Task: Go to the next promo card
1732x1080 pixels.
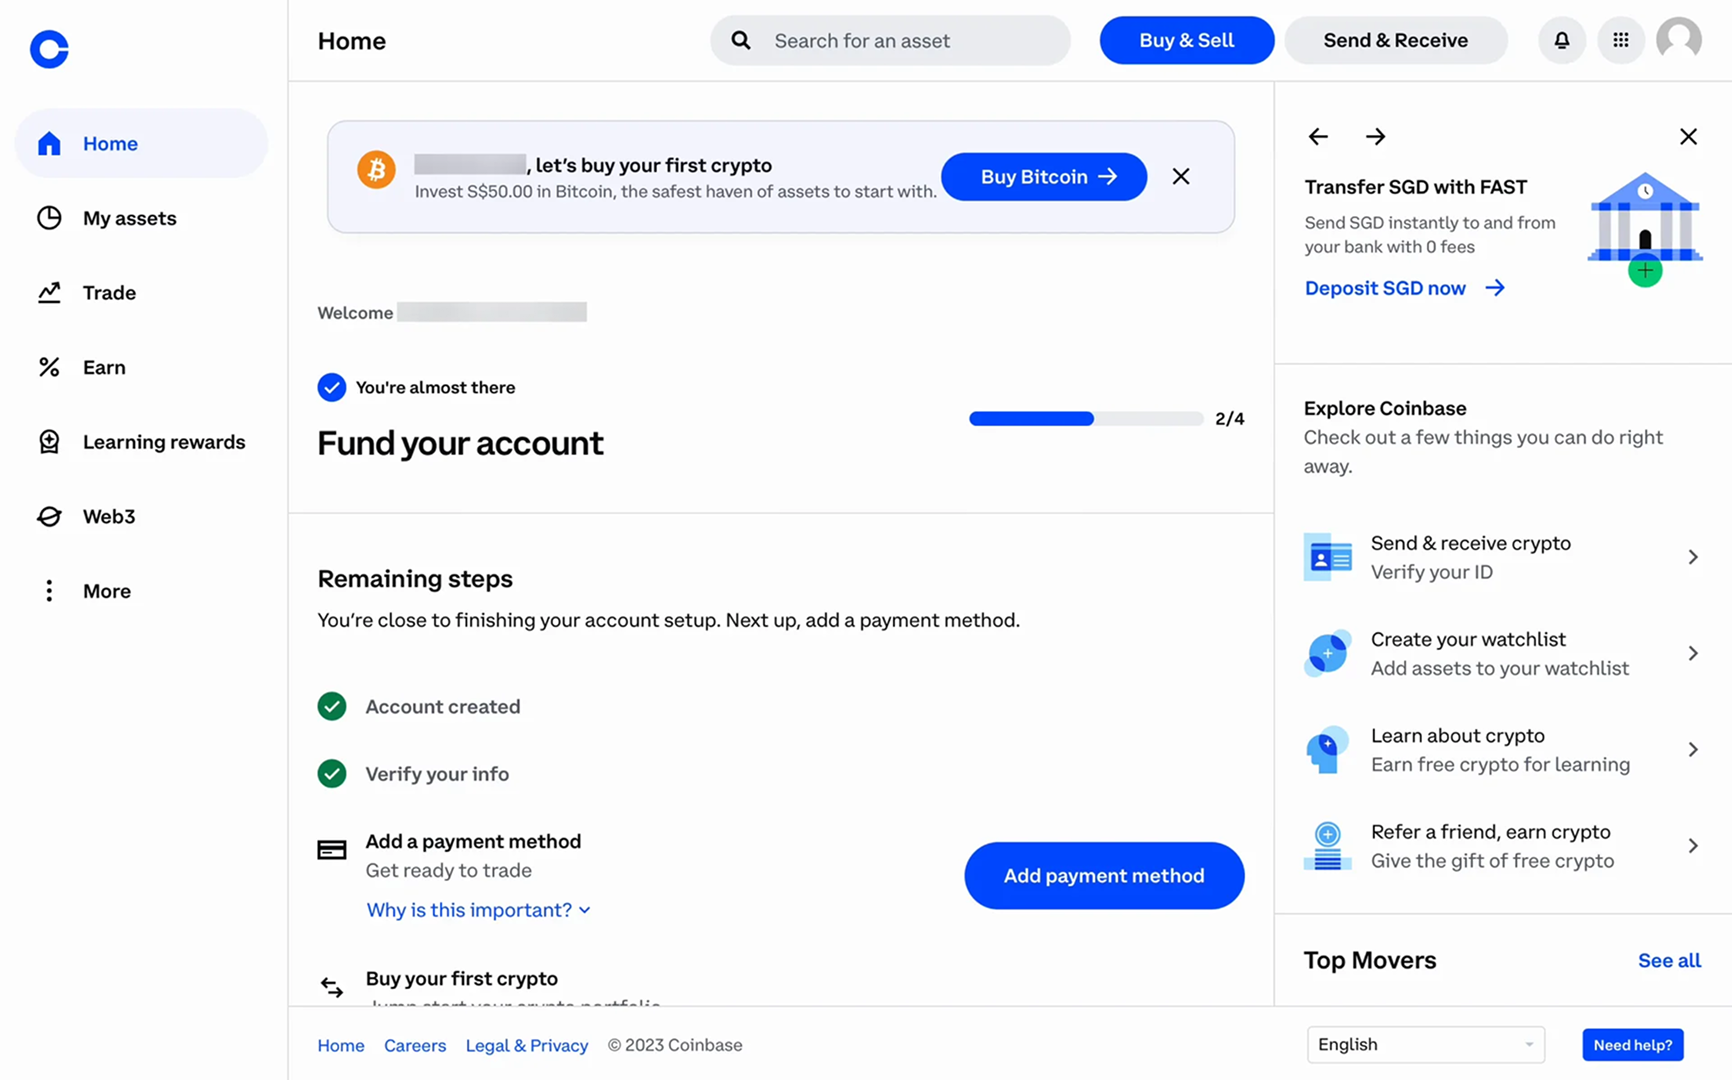Action: [1376, 137]
